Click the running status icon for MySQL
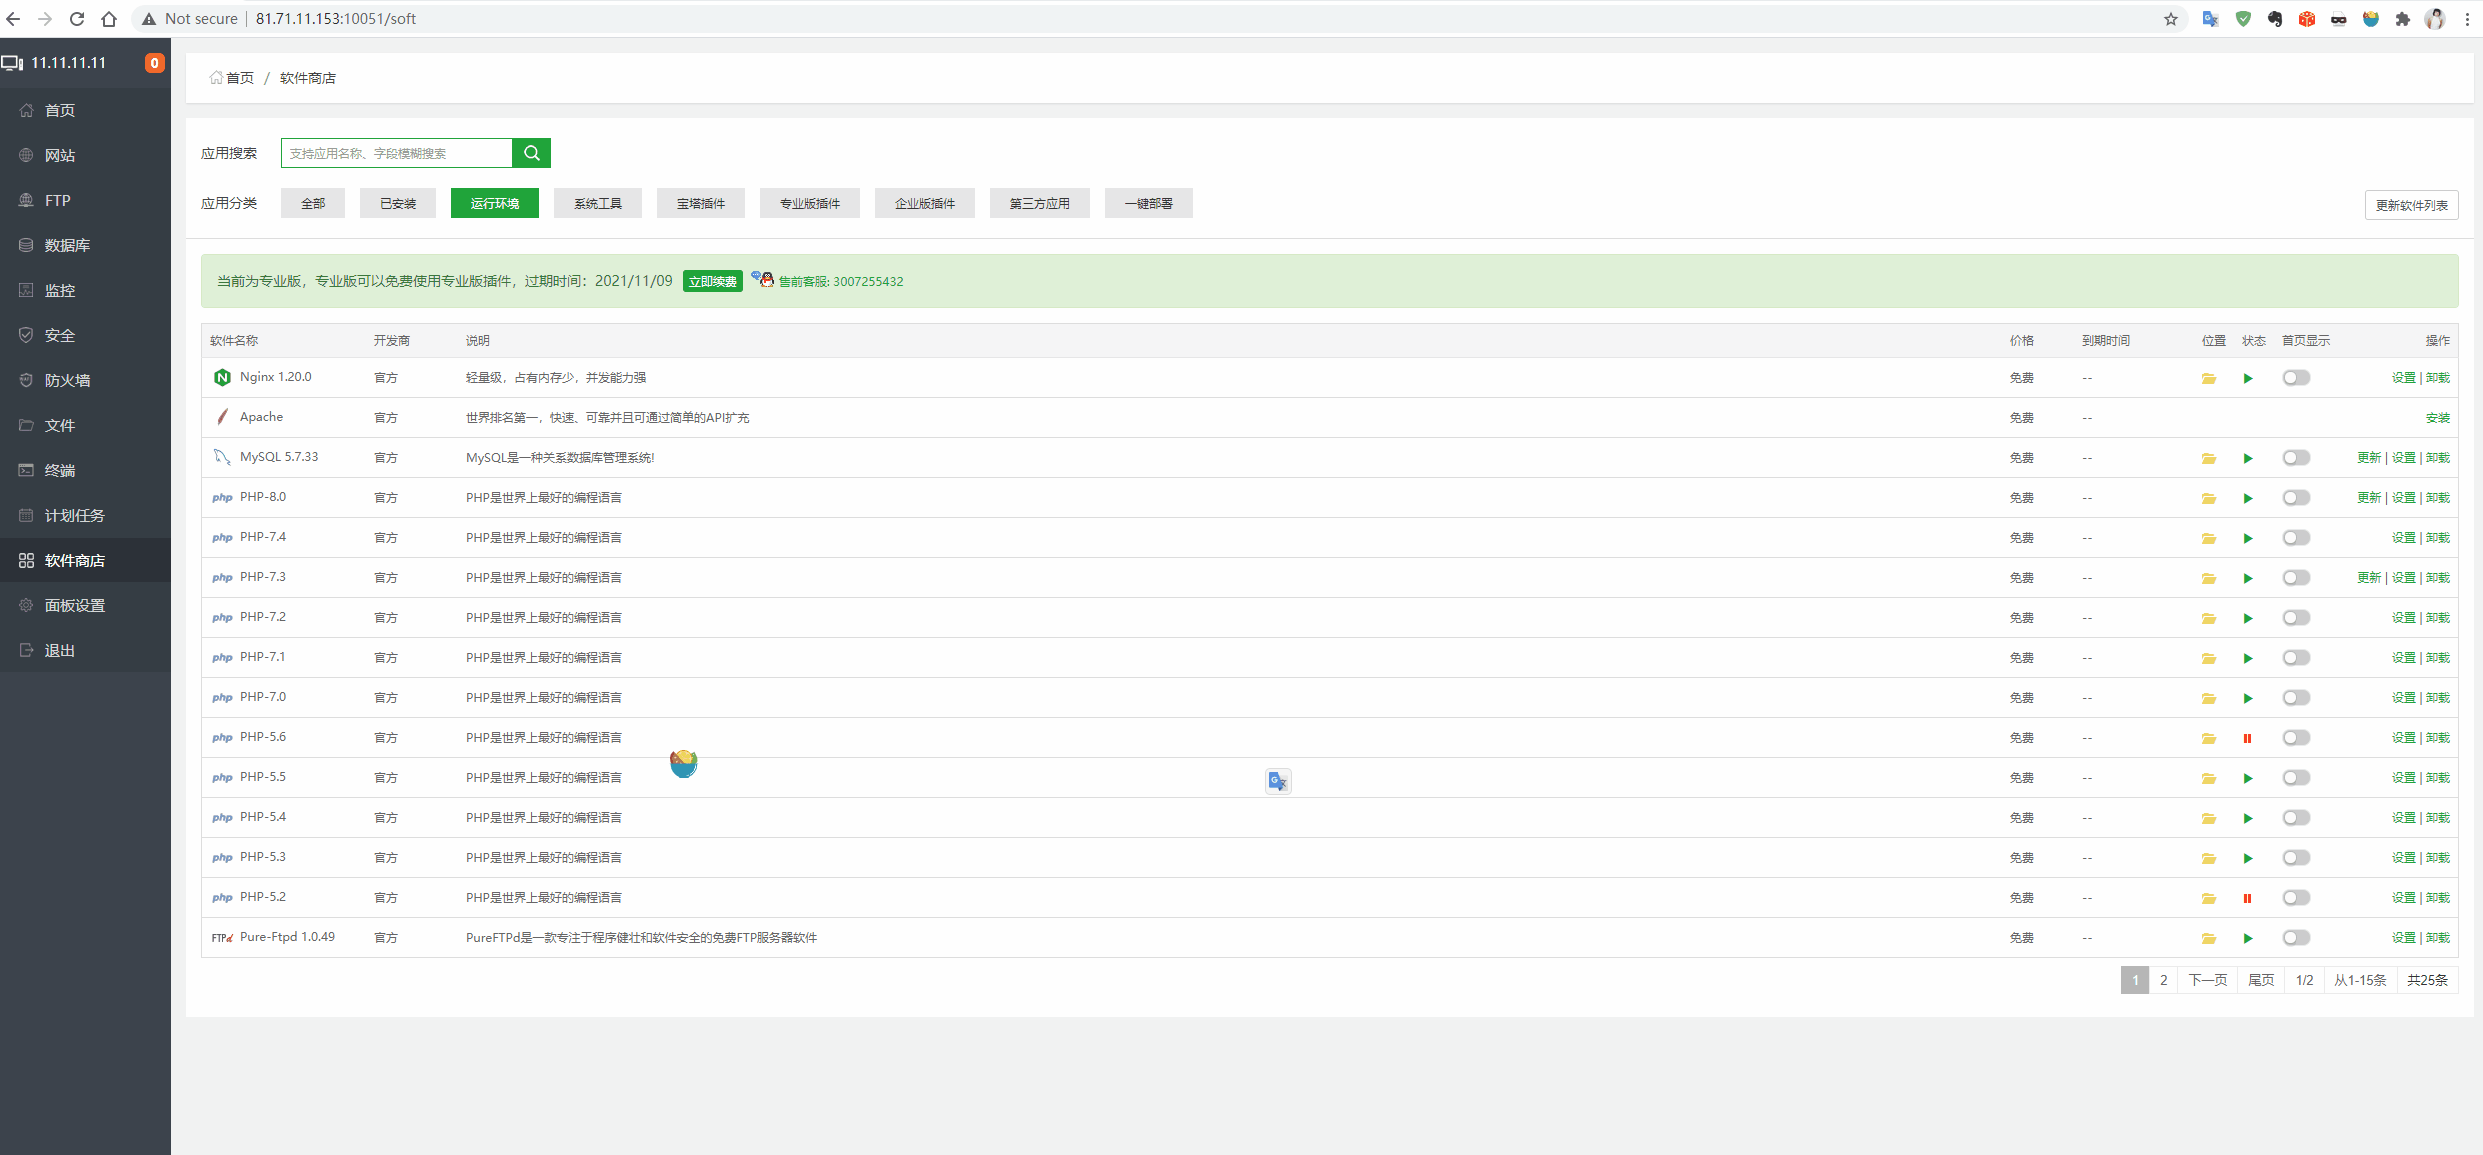 pos(2248,458)
